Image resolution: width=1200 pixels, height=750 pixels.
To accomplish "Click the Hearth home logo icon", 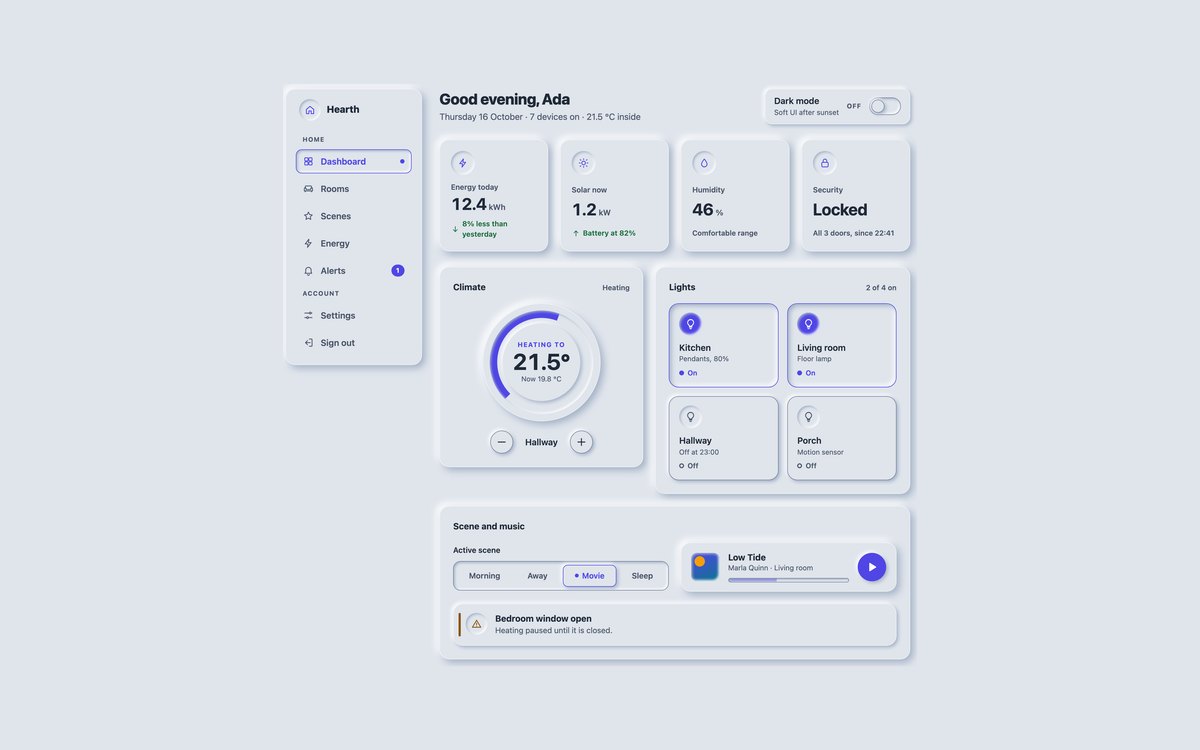I will tap(310, 110).
